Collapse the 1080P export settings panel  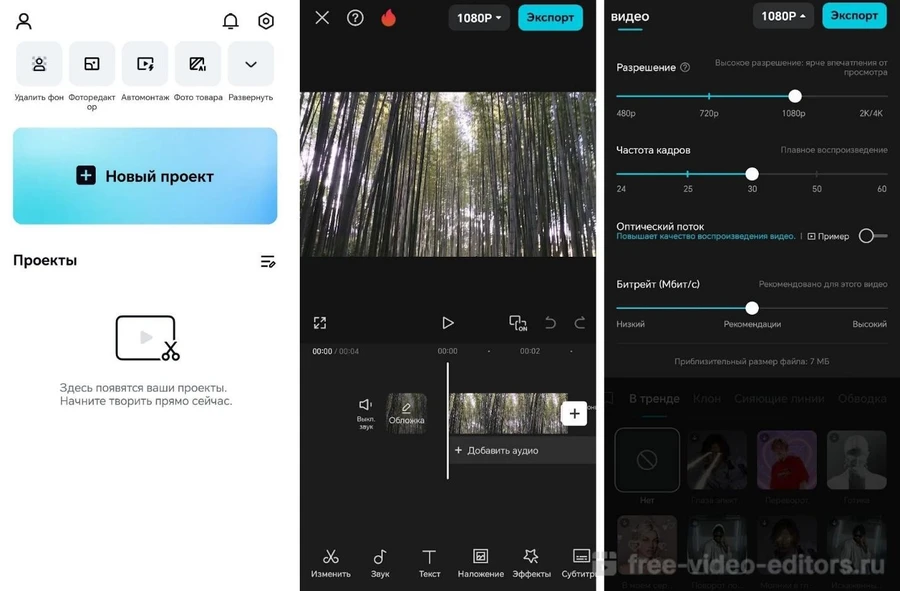pyautogui.click(x=783, y=16)
